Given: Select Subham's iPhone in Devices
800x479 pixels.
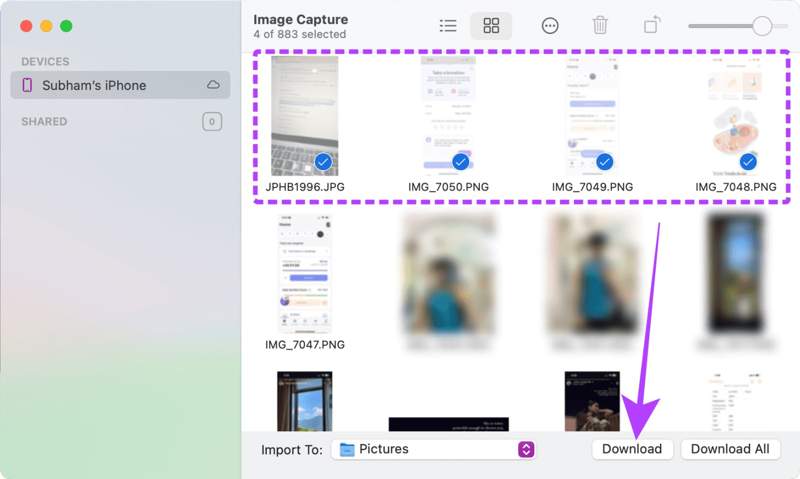Looking at the screenshot, I should pyautogui.click(x=94, y=86).
